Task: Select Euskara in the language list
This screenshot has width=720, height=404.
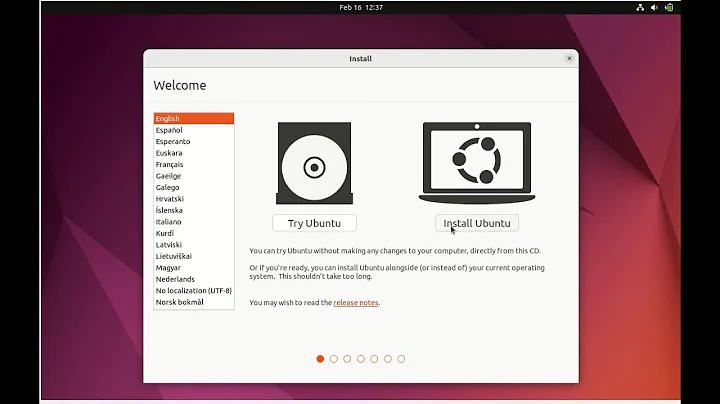Action: point(194,153)
